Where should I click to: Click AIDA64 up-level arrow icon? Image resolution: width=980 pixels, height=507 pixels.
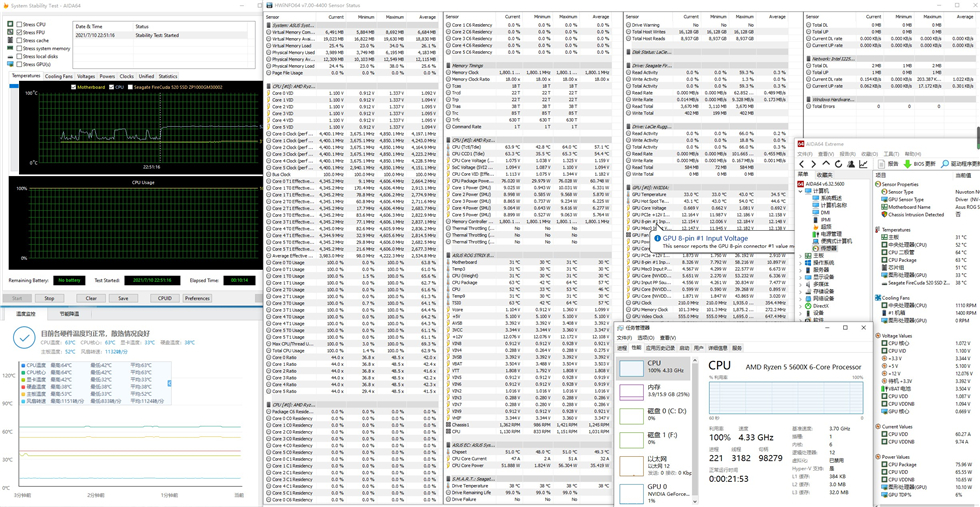pos(826,164)
